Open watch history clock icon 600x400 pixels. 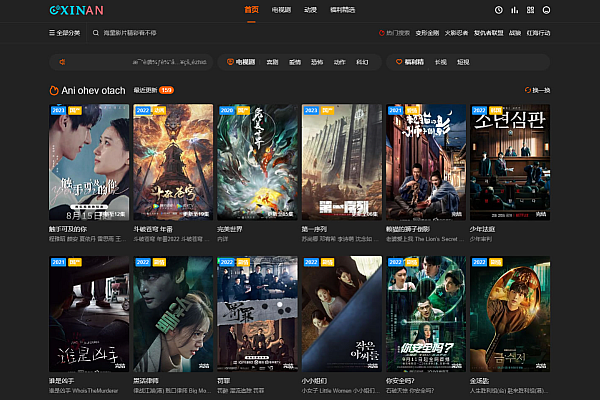point(498,10)
